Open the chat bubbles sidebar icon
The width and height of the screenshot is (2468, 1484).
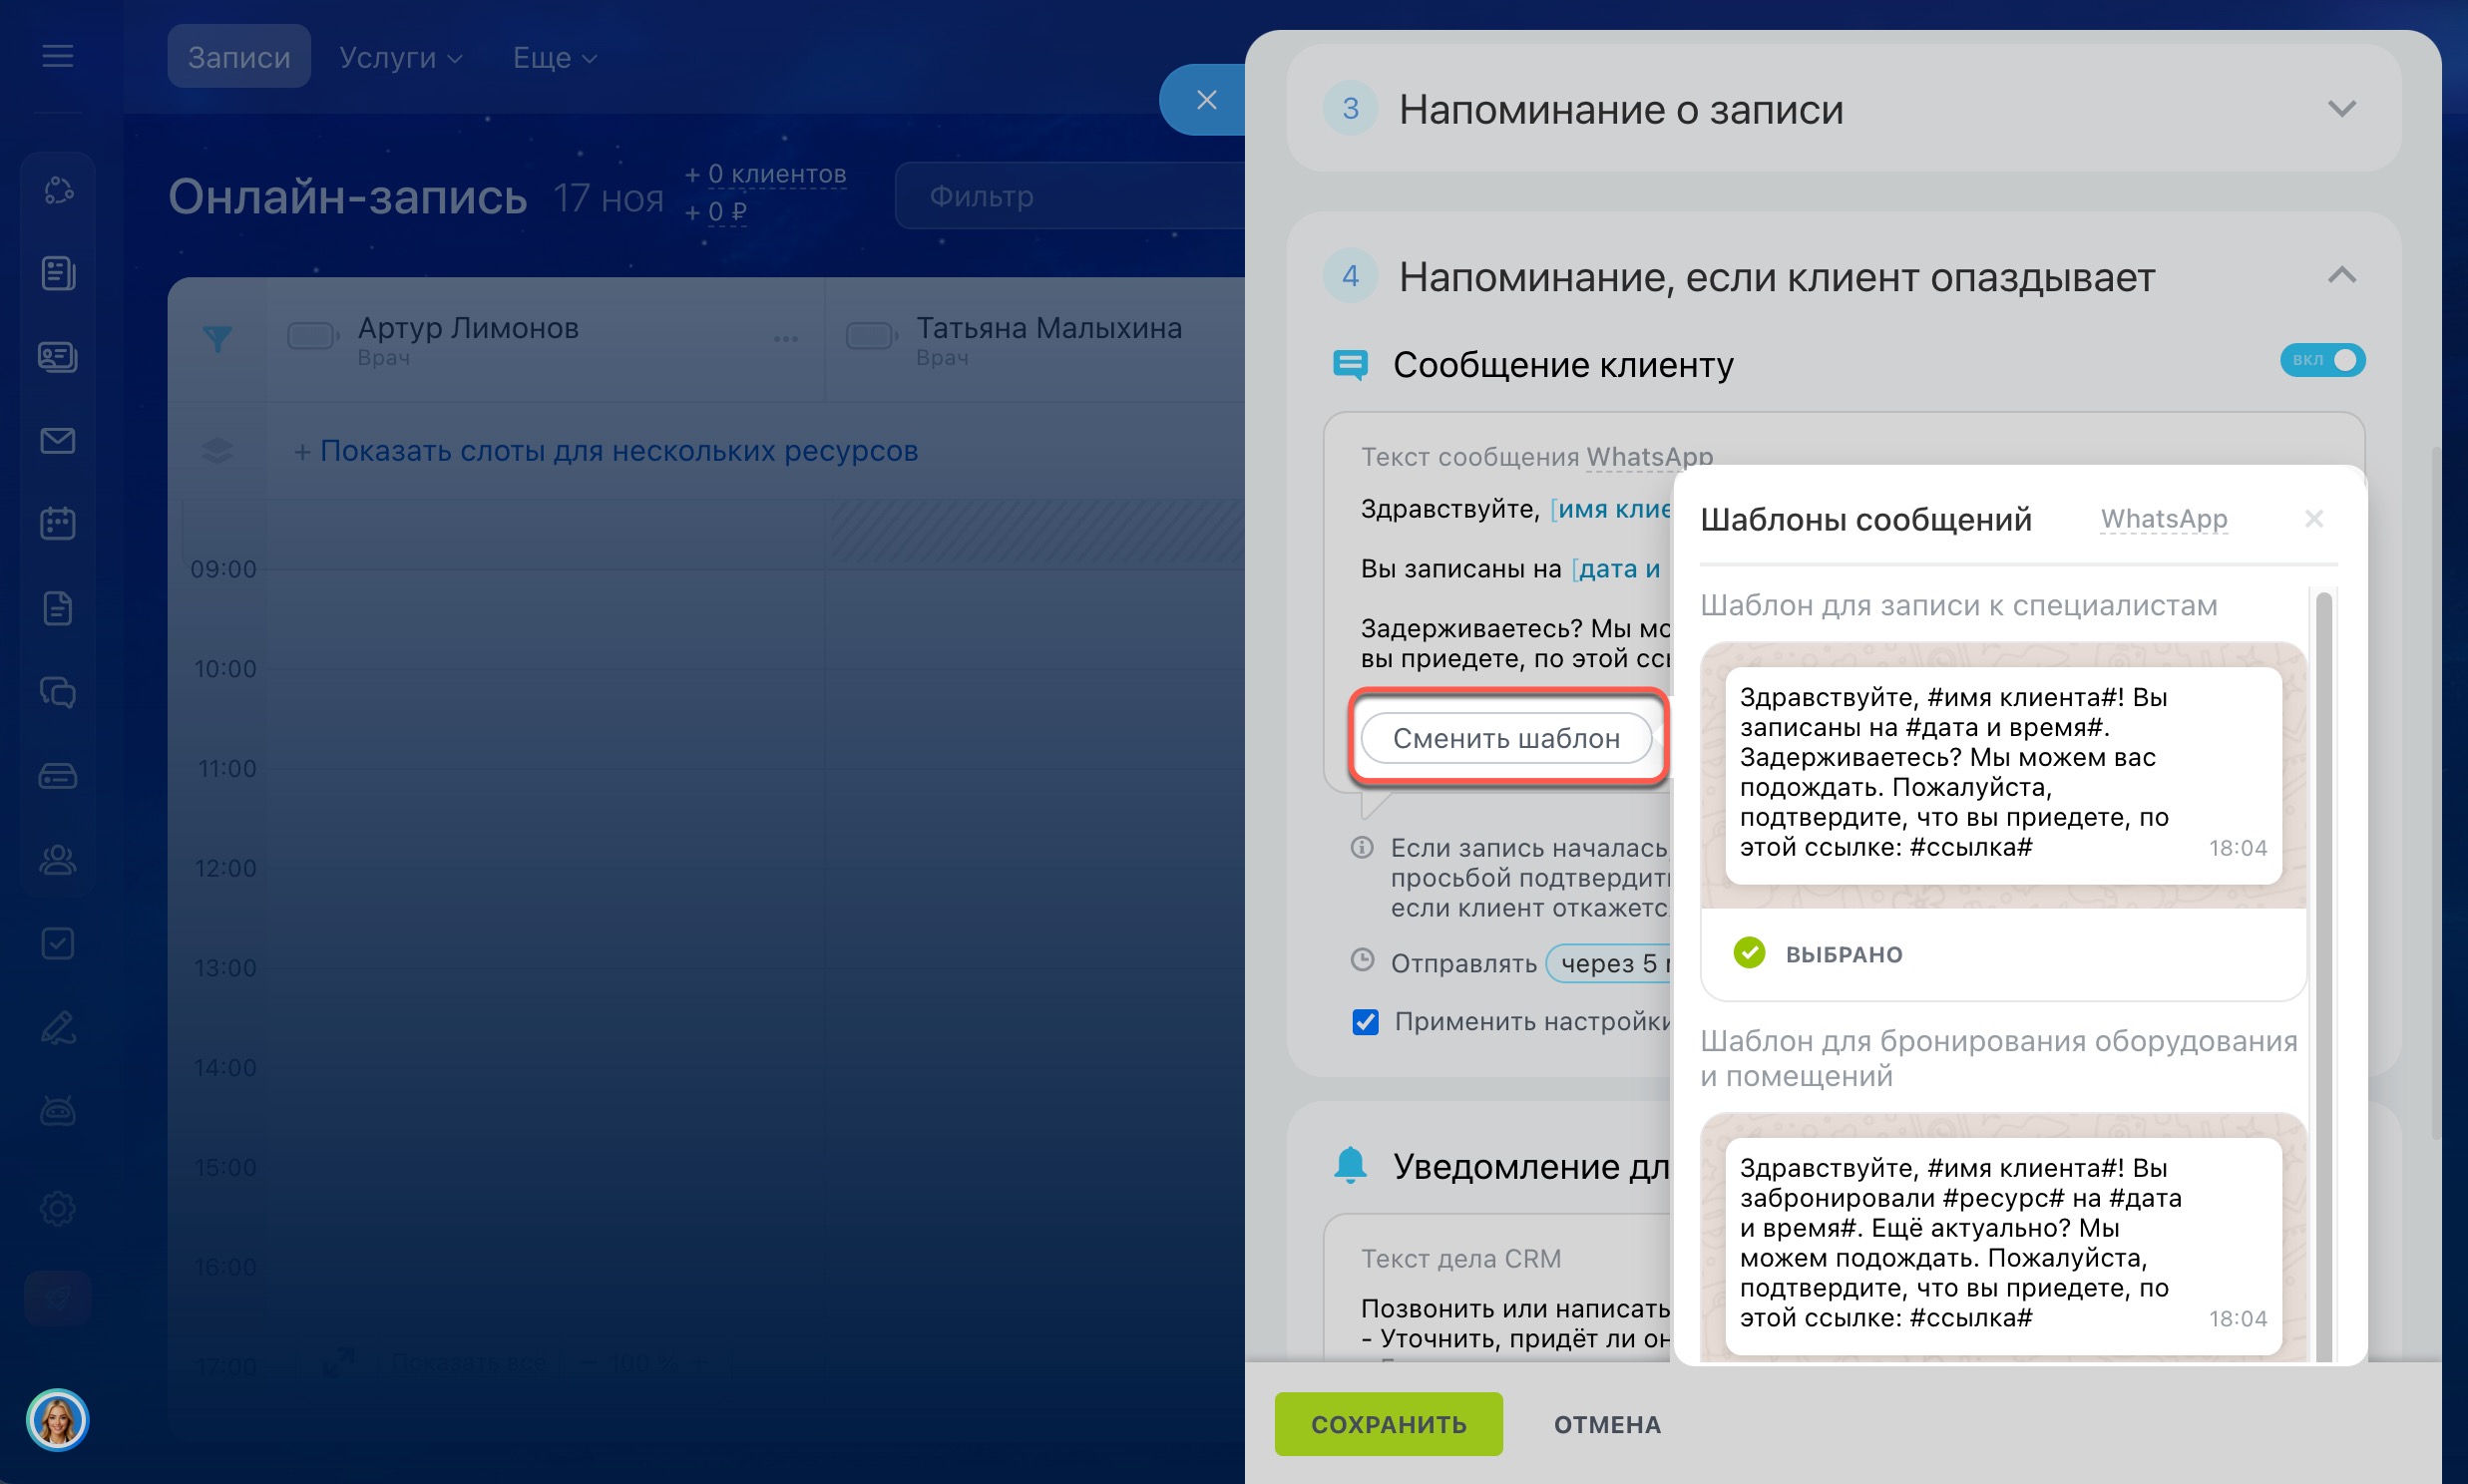[x=57, y=692]
